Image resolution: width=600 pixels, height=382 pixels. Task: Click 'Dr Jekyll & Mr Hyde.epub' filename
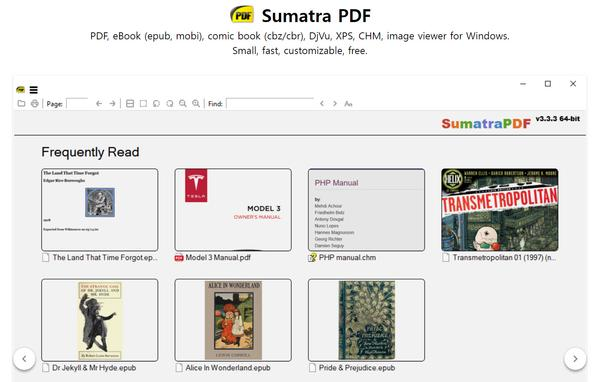94,368
